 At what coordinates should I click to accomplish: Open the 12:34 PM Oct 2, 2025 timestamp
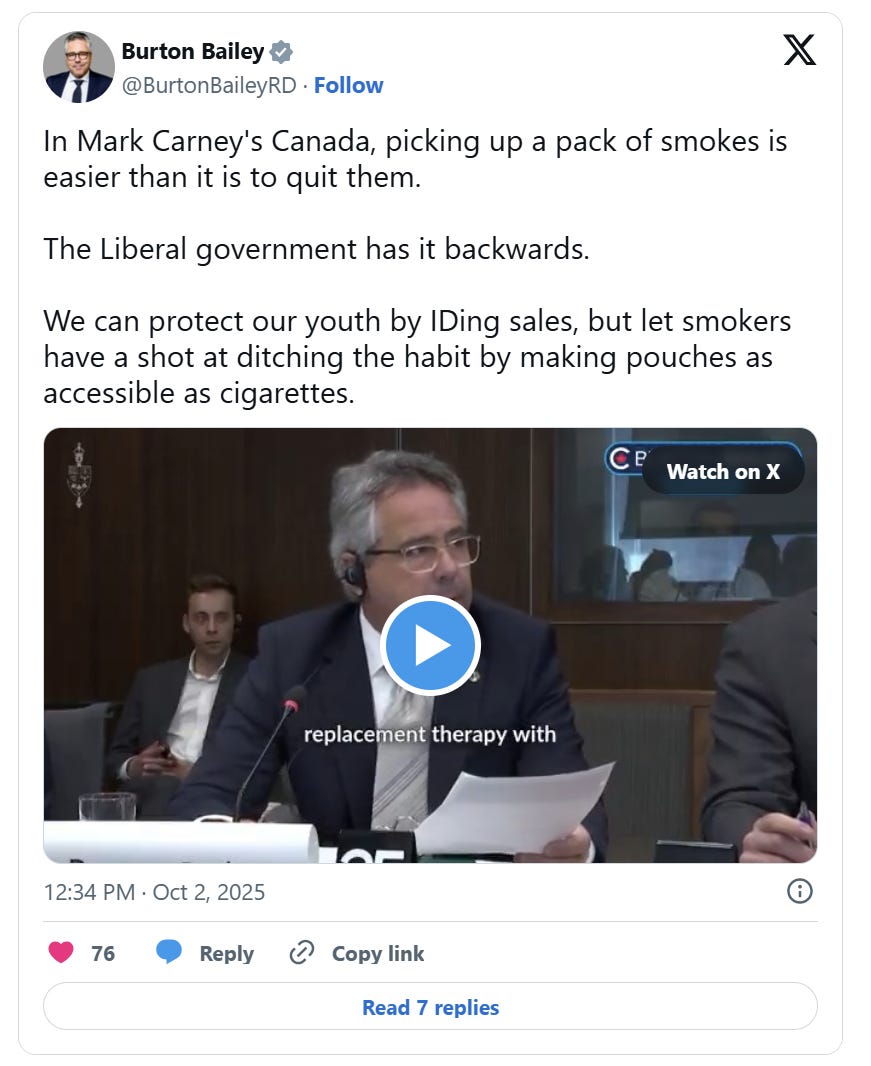[154, 892]
